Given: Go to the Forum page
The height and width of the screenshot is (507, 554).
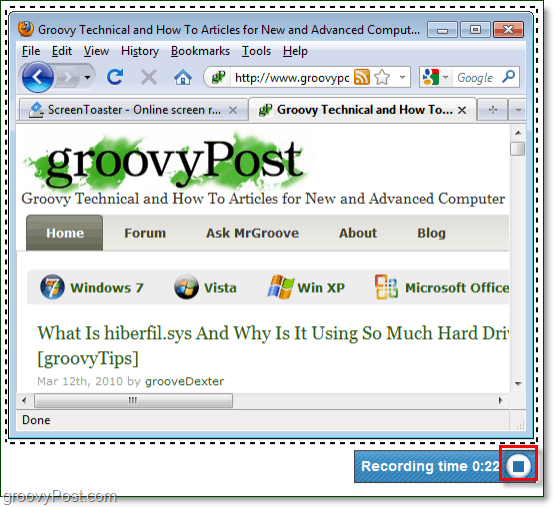Looking at the screenshot, I should (x=145, y=233).
